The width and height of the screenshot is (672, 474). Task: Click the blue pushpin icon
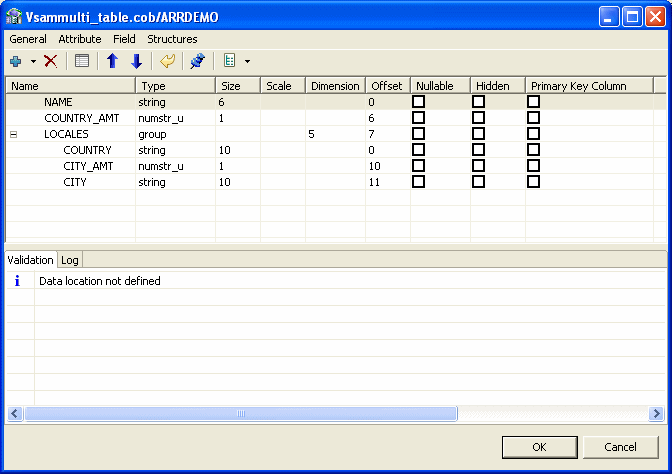pos(197,61)
